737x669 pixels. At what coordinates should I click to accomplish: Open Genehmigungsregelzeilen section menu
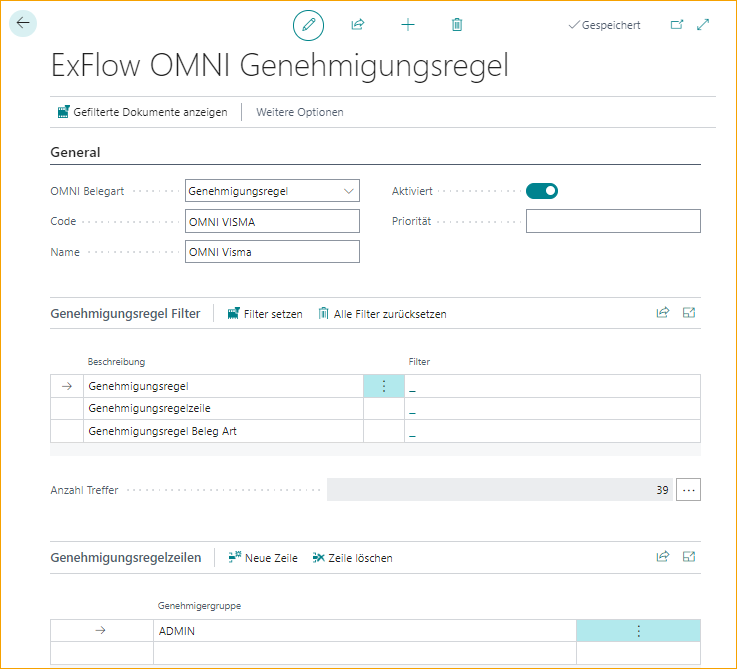[125, 558]
